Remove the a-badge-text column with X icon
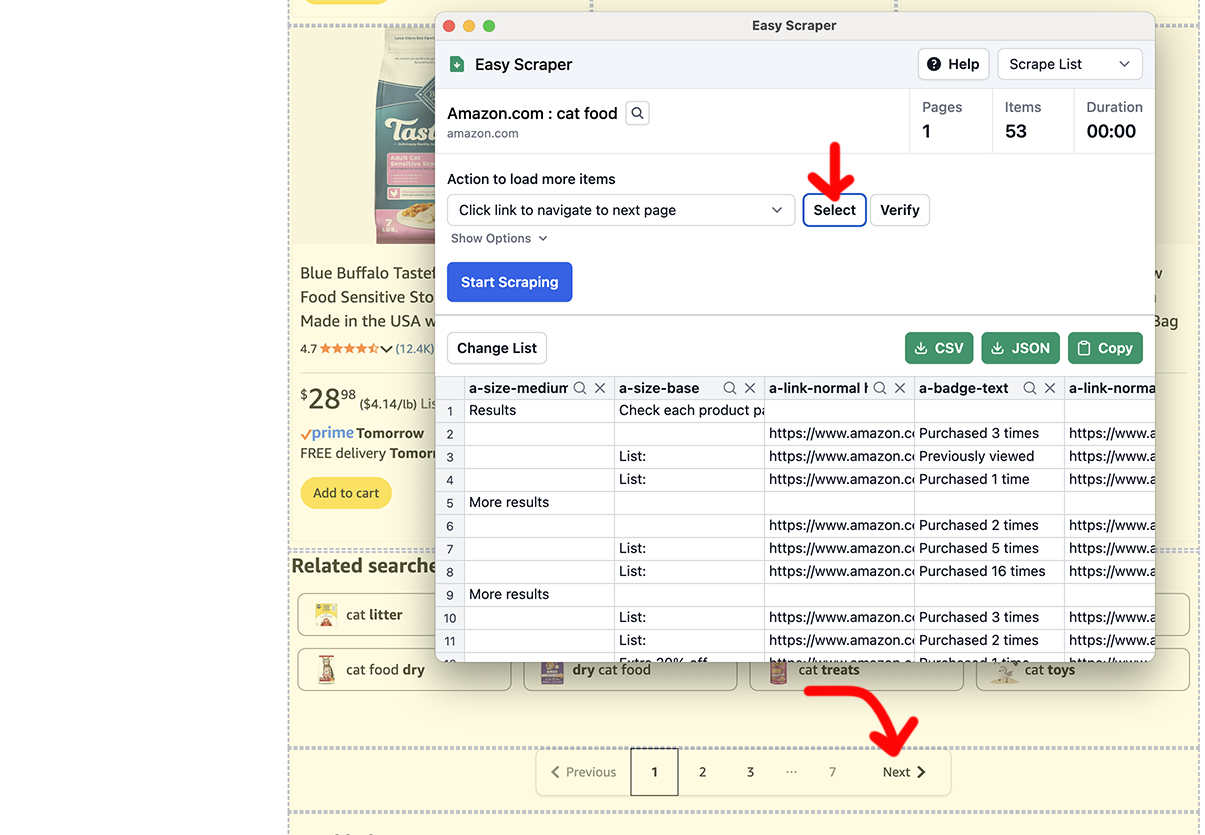This screenshot has width=1205, height=835. 1050,388
